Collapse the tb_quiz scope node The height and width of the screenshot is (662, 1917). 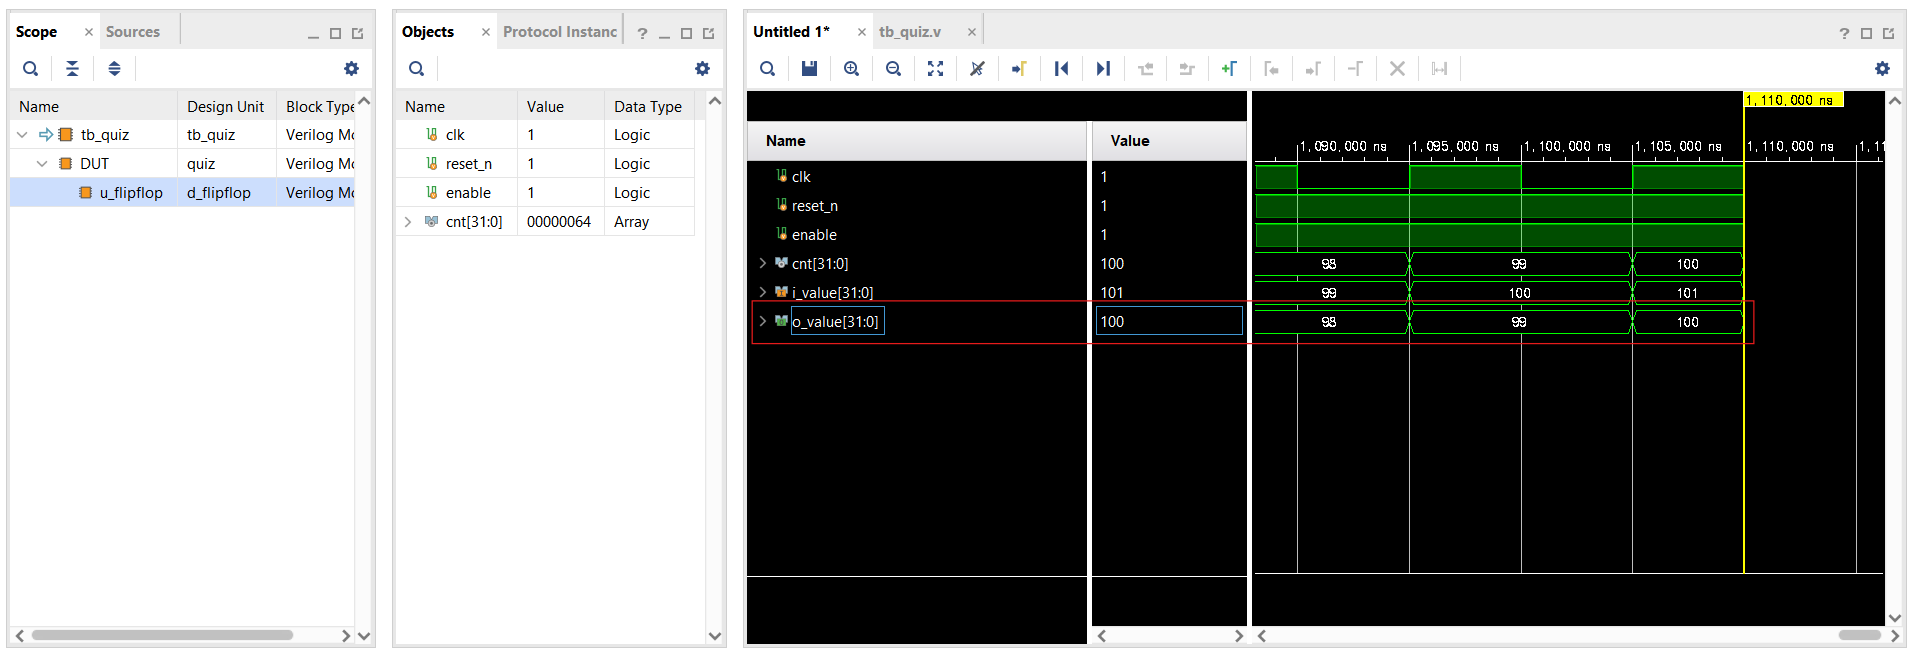click(x=22, y=135)
